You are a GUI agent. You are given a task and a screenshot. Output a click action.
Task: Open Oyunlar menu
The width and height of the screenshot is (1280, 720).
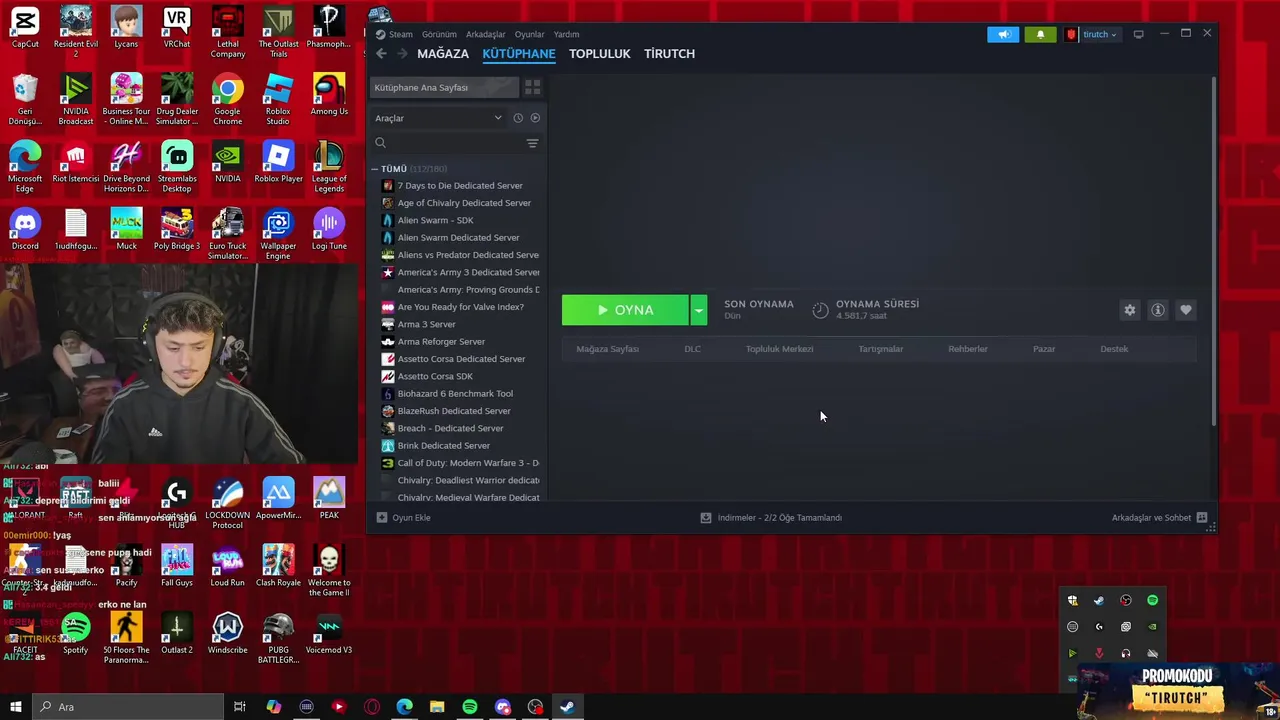point(529,34)
